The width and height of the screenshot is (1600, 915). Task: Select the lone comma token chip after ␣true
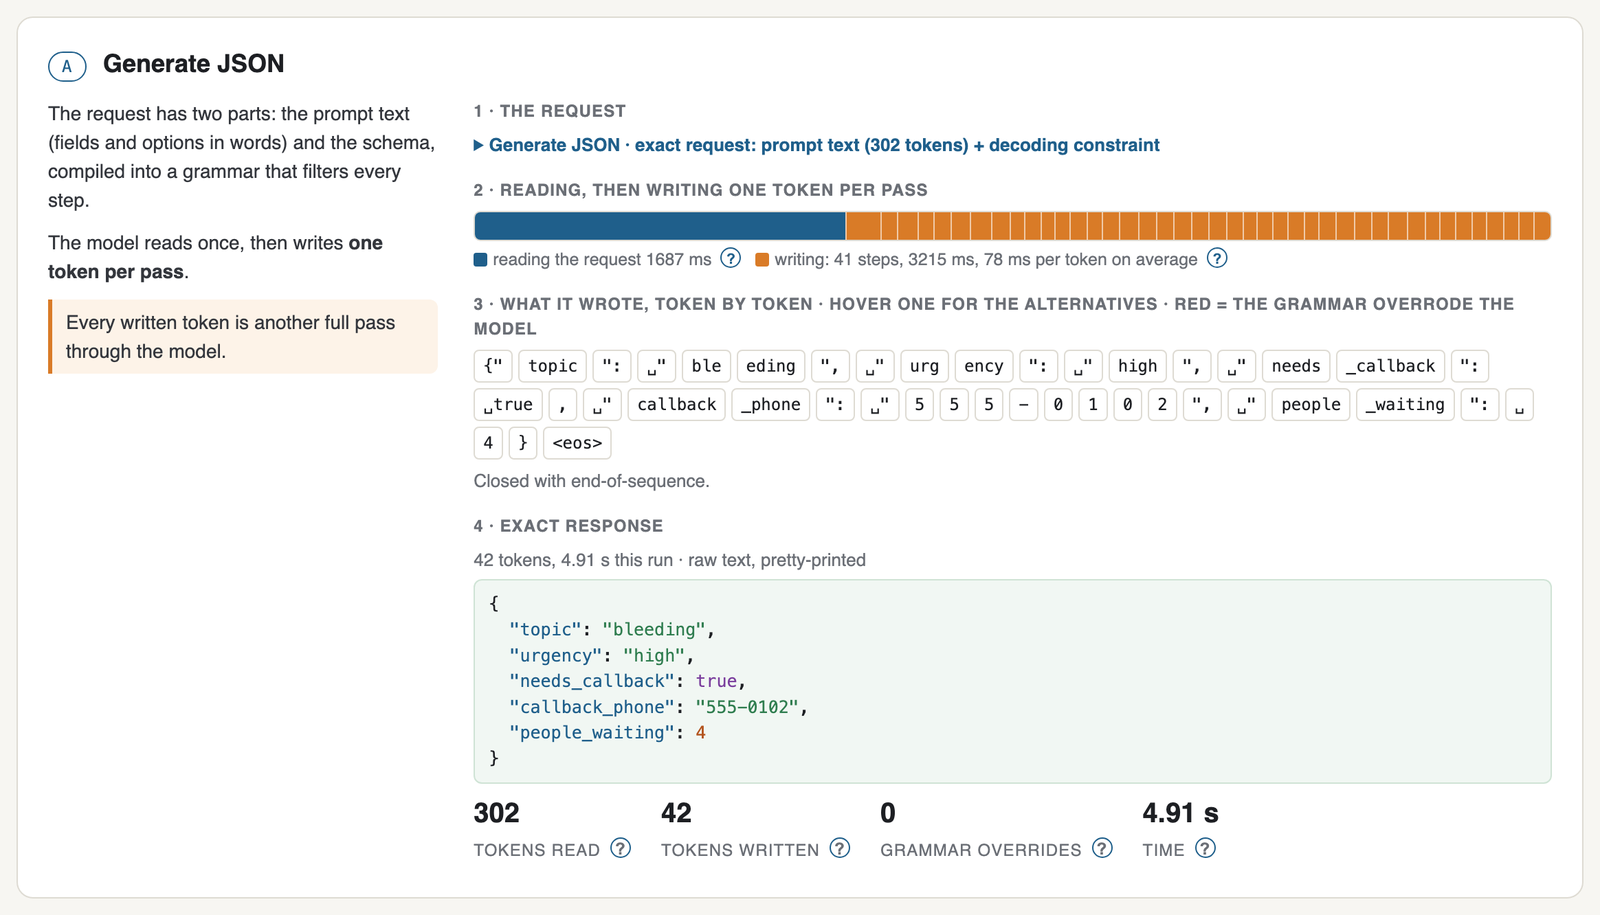(563, 404)
